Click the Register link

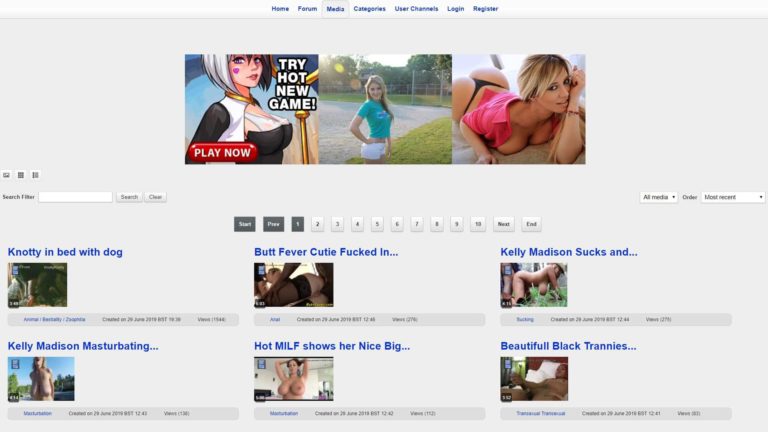click(485, 9)
